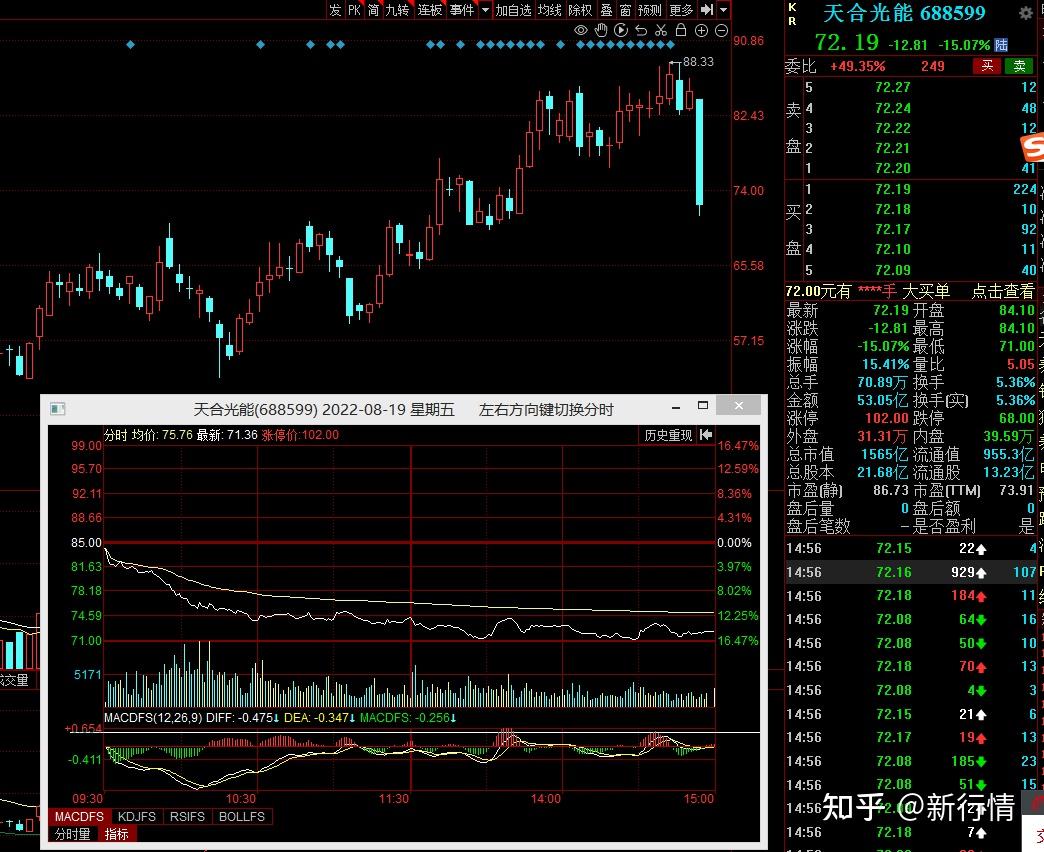Open the PK comparison tool
This screenshot has height=852, width=1044.
coord(354,10)
